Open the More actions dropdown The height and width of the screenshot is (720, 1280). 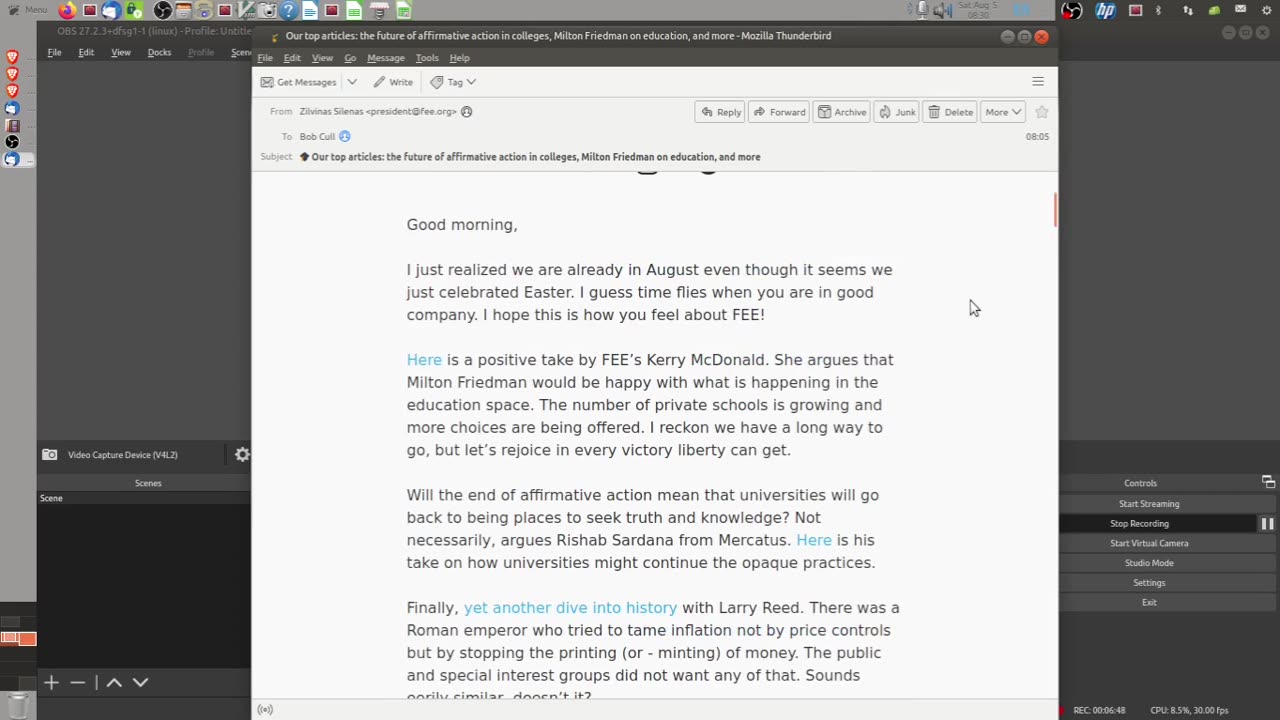[x=1003, y=112]
